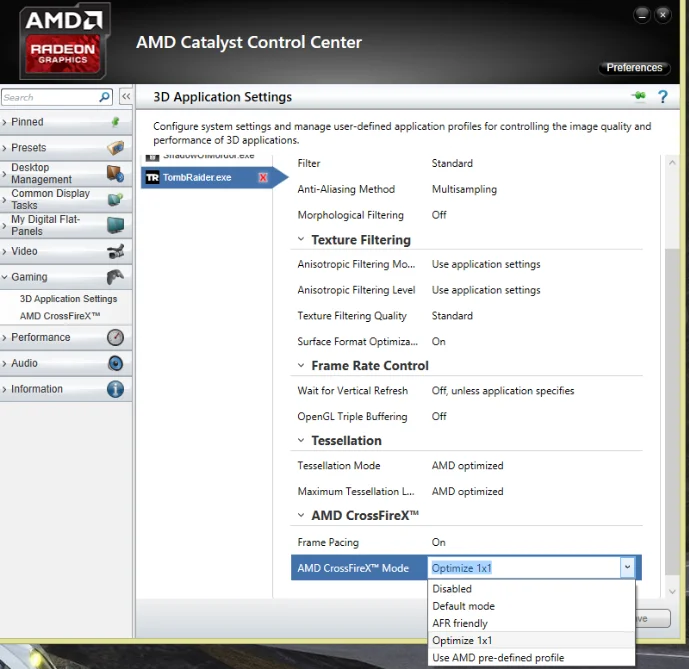689x669 pixels.
Task: Click the My Digital Flat-Panels monitor icon
Action: coord(116,225)
